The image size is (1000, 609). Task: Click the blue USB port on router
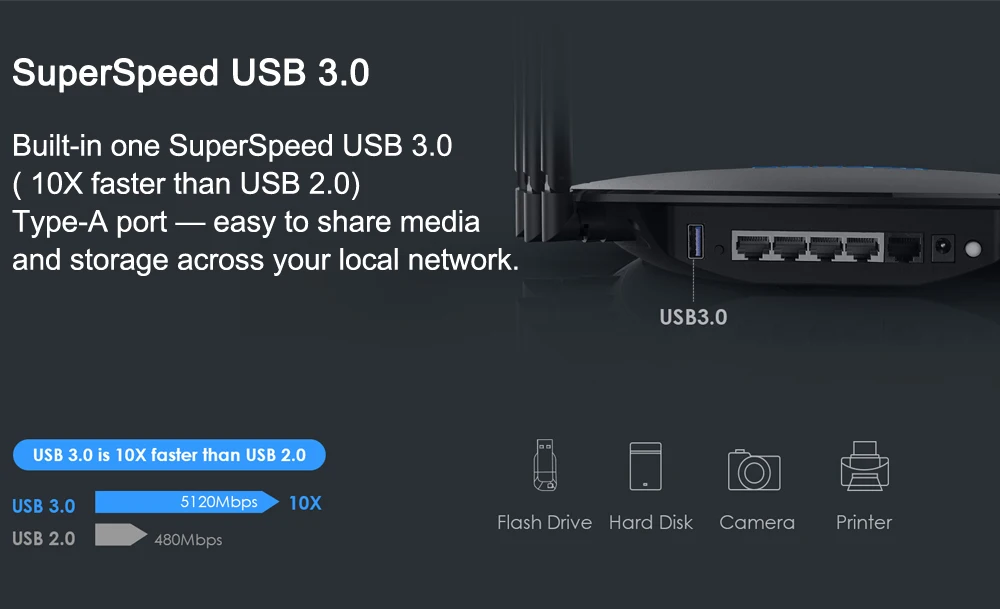pos(696,241)
